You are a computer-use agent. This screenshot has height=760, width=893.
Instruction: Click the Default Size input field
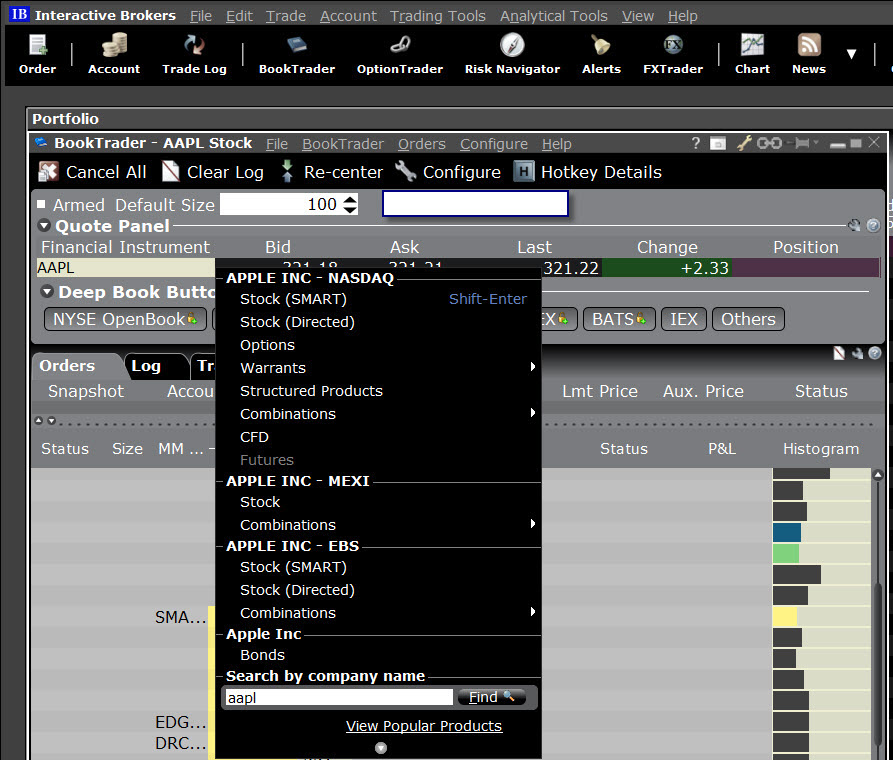point(282,204)
